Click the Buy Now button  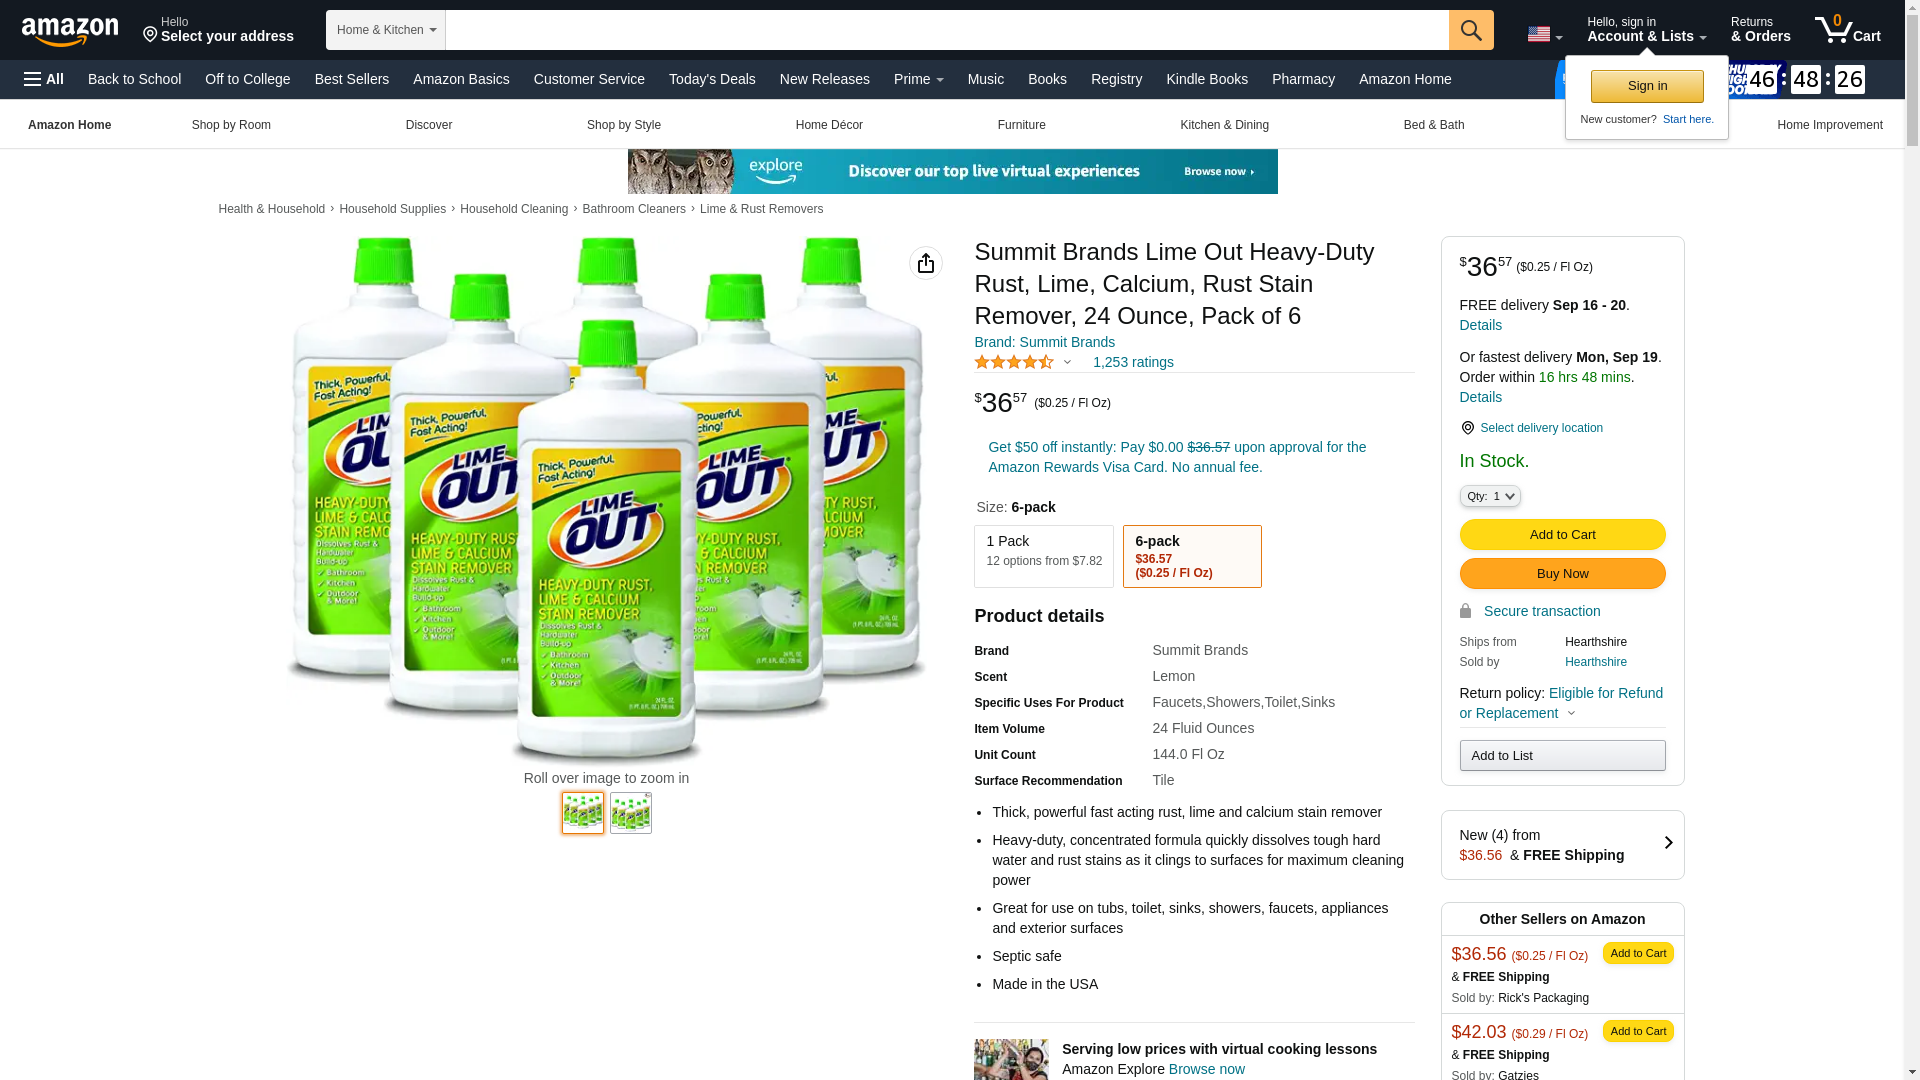point(1562,573)
